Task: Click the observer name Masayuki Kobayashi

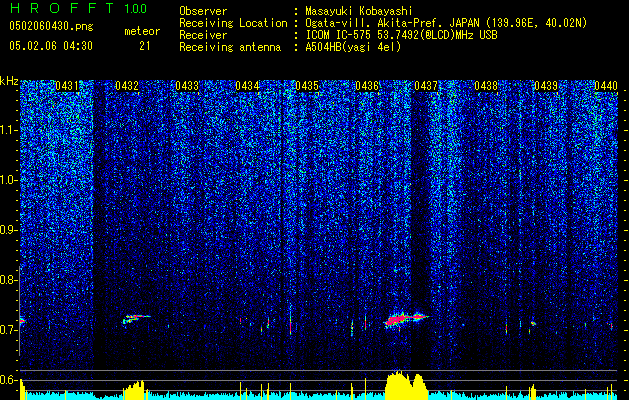Action: [359, 11]
